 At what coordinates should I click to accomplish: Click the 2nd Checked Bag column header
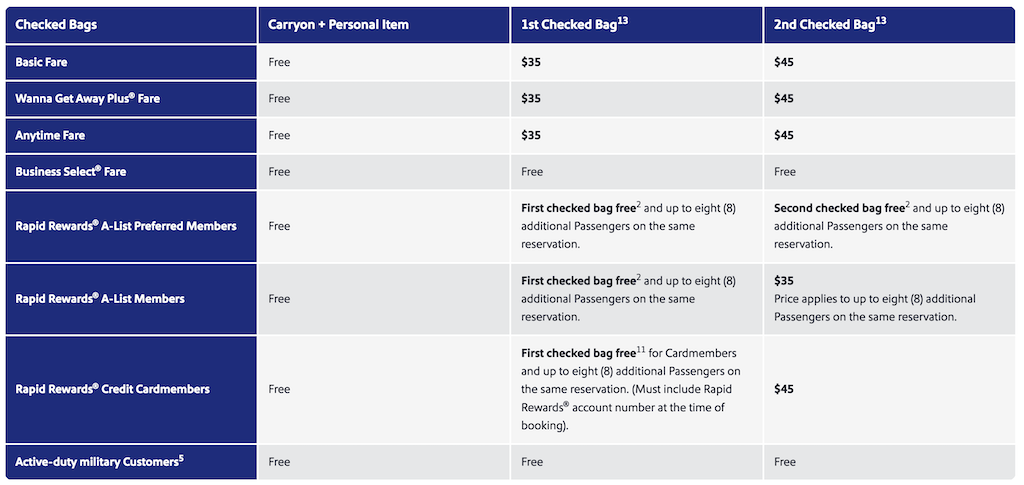(889, 25)
